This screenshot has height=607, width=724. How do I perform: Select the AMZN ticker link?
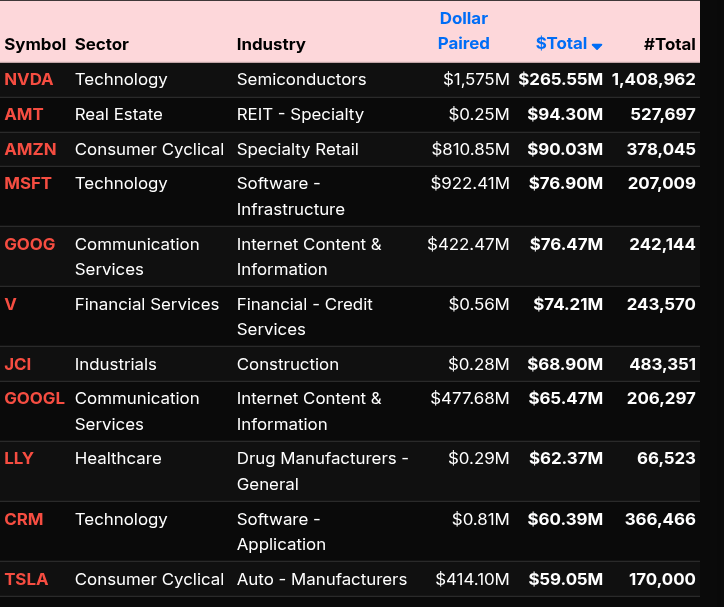coord(31,149)
